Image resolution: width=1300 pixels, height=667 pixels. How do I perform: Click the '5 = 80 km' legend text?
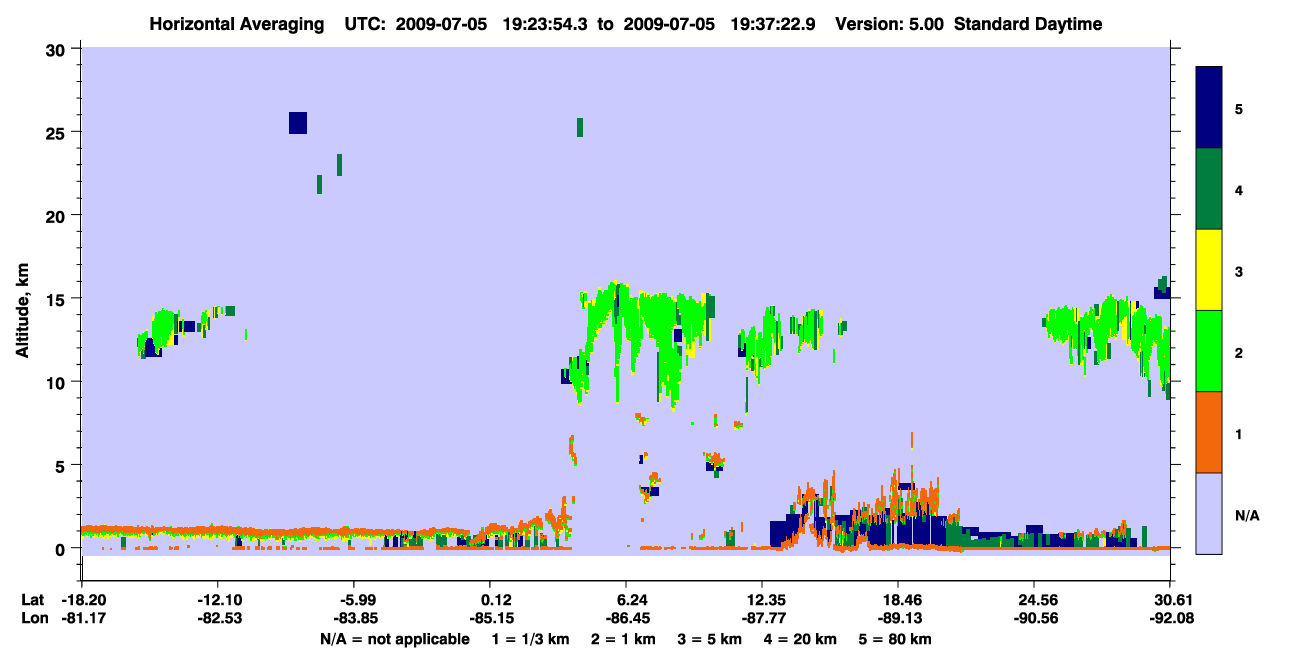click(896, 639)
